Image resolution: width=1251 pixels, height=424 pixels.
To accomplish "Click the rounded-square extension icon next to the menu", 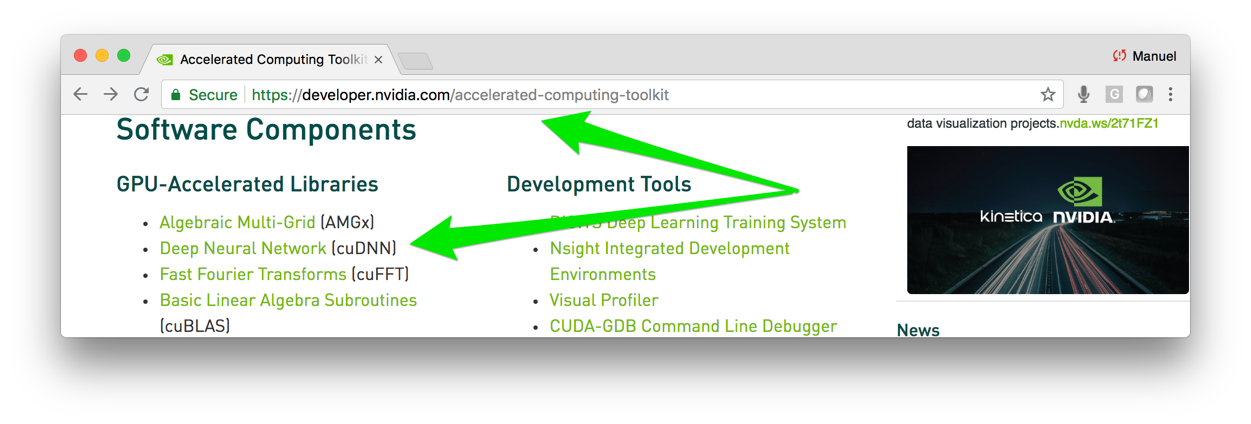I will coord(1144,94).
